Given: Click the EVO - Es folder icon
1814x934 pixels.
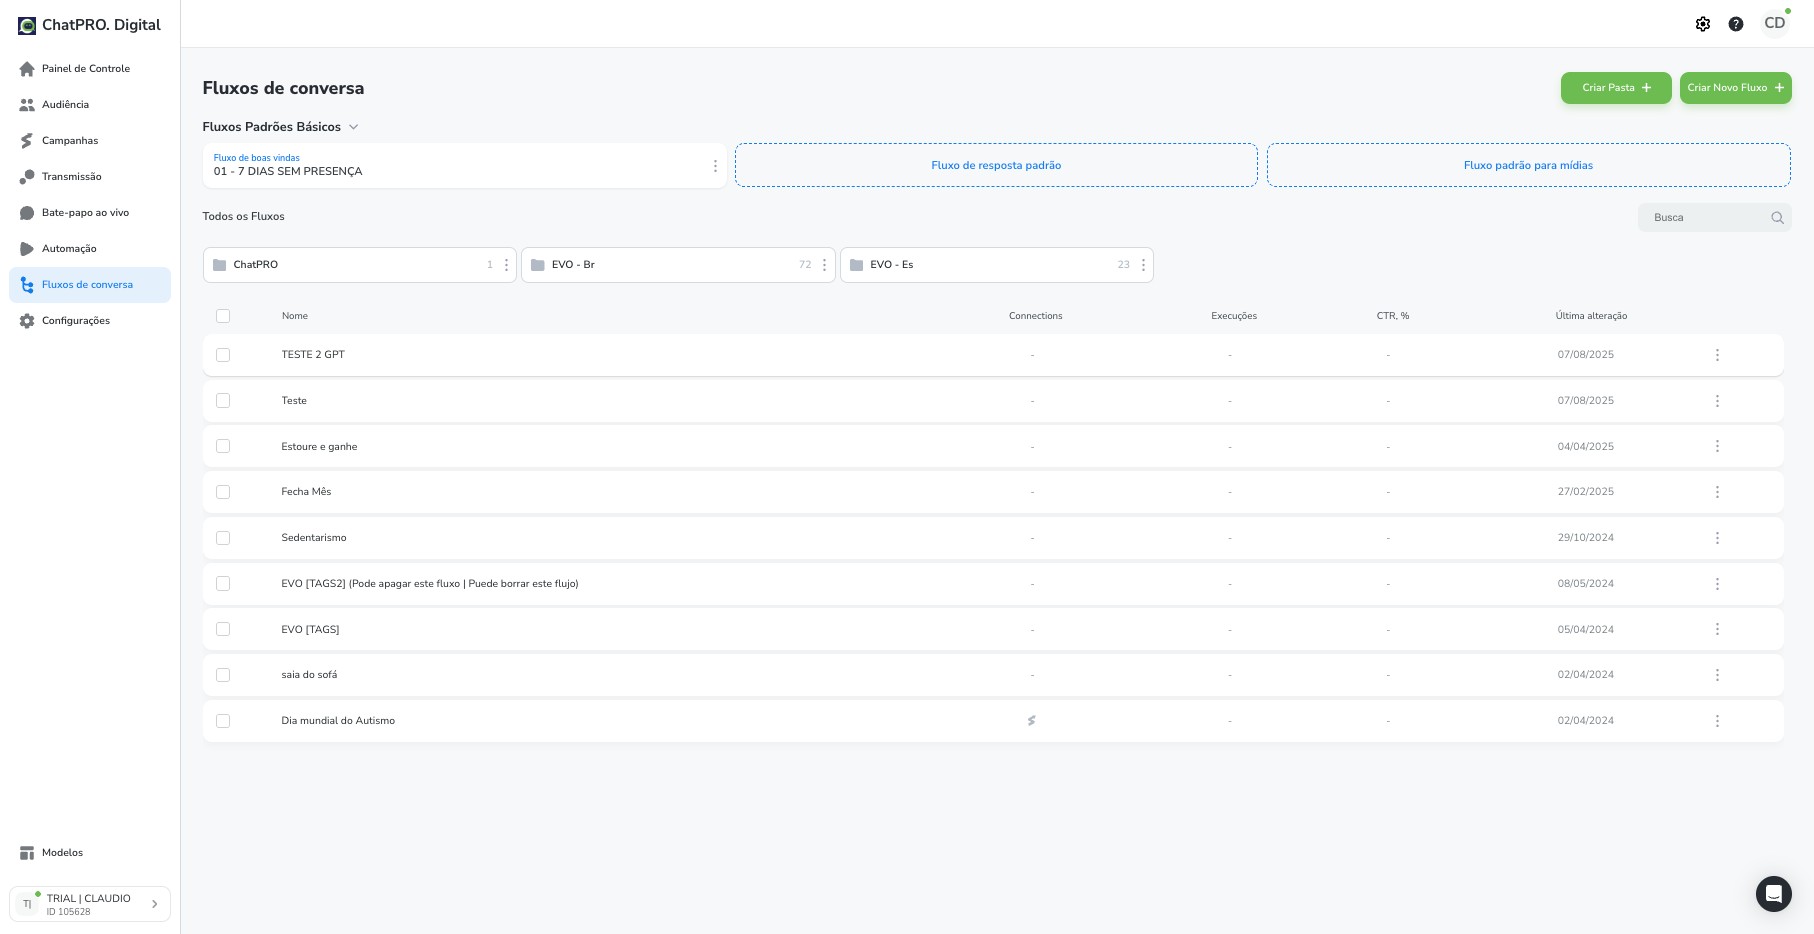Looking at the screenshot, I should 856,265.
